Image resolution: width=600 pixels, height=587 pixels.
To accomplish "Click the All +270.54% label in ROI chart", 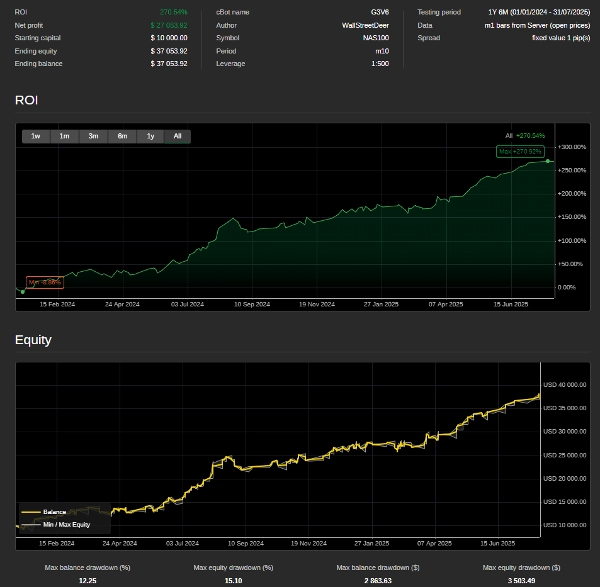I will click(x=525, y=135).
